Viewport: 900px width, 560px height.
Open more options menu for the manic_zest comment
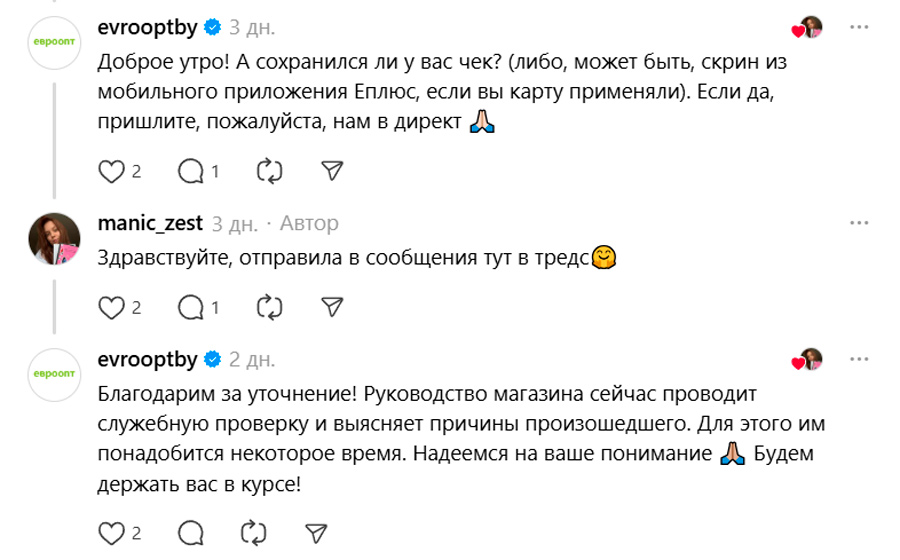[x=858, y=222]
